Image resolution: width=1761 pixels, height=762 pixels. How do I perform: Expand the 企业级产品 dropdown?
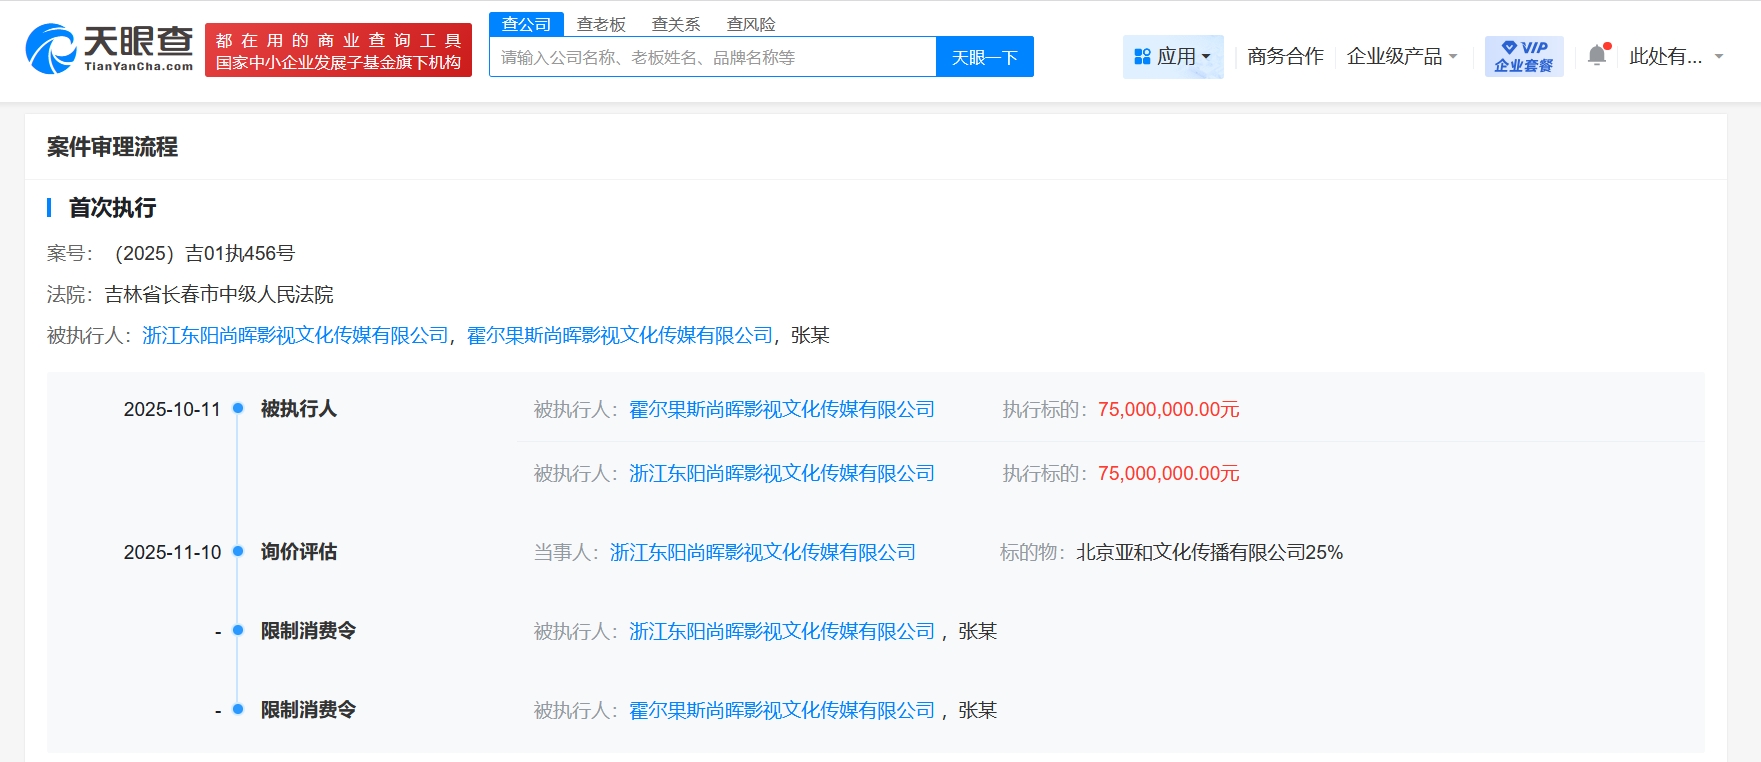click(1401, 57)
